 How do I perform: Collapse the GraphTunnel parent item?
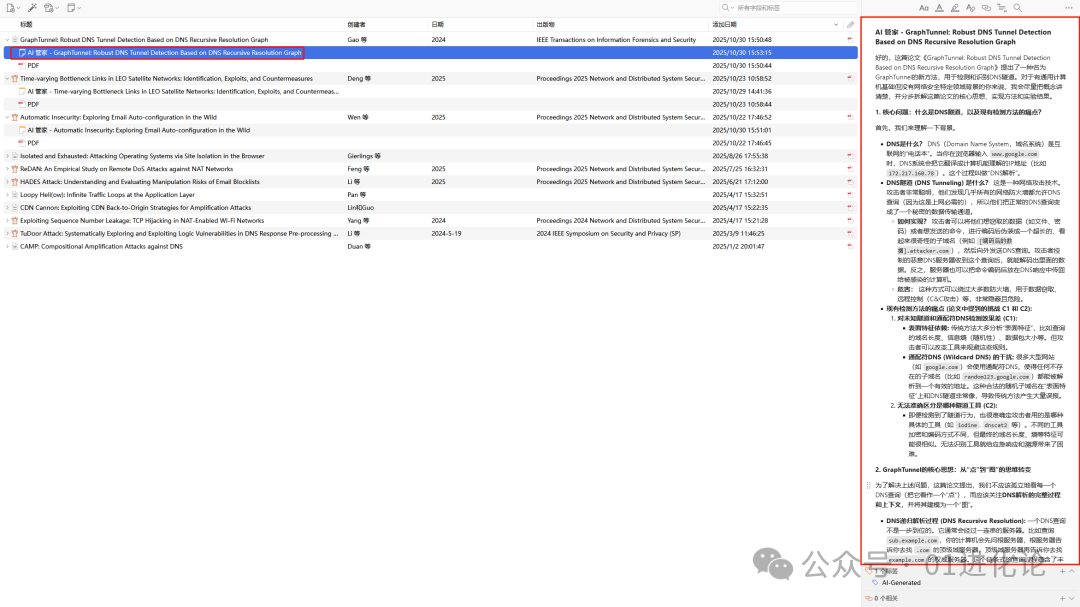(8, 40)
